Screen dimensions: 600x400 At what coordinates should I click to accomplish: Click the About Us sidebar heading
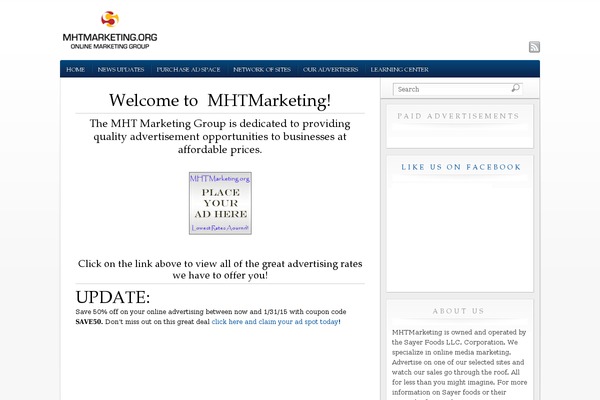(458, 311)
